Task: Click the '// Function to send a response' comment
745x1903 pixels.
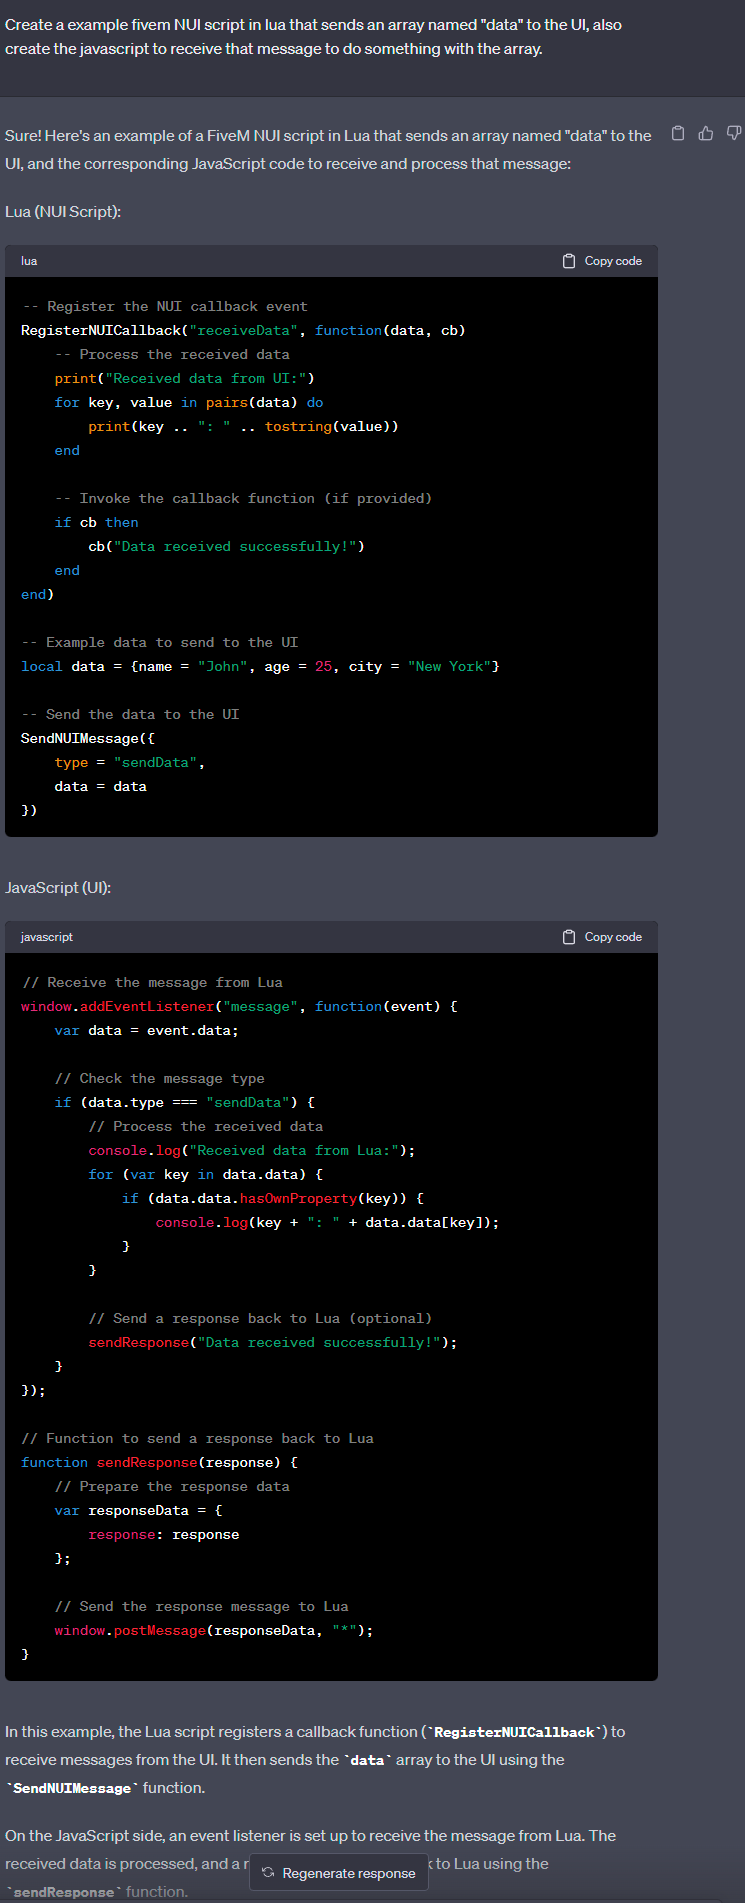Action: pyautogui.click(x=198, y=1438)
